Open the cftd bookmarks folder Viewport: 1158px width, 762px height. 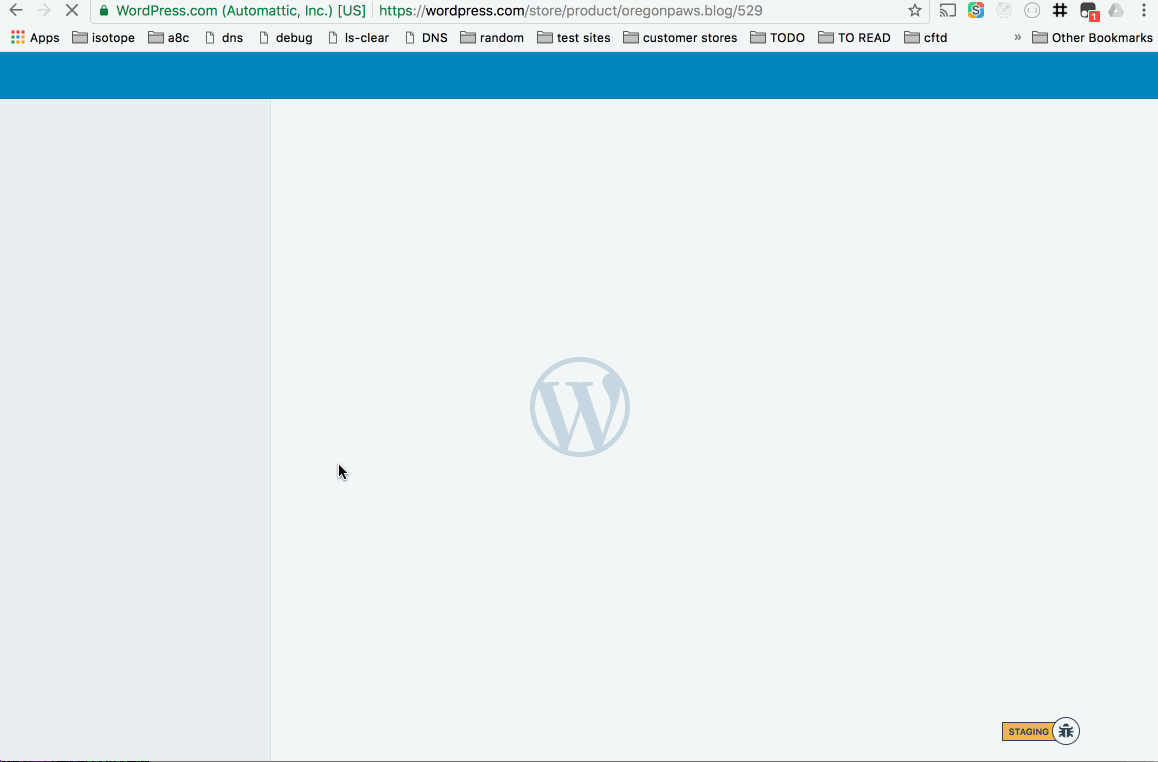925,38
